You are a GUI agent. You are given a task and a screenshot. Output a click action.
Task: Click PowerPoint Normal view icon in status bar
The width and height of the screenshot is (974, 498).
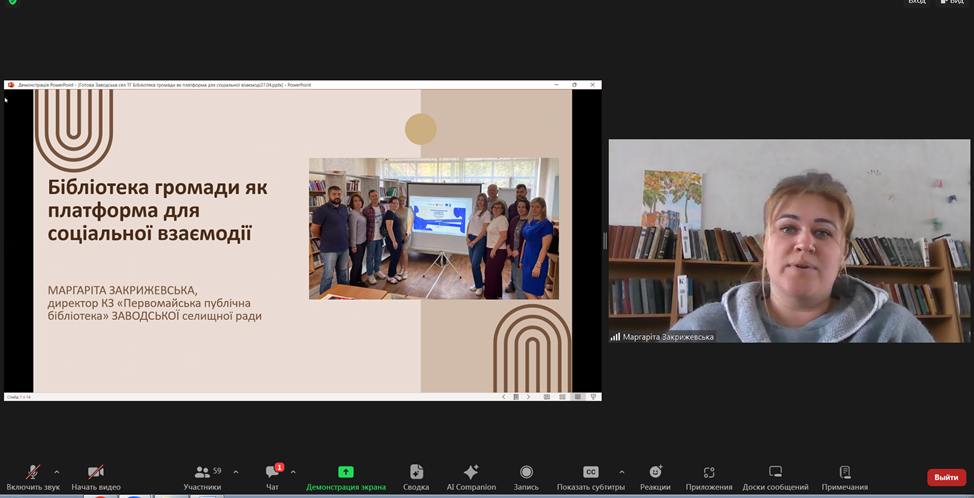point(547,397)
